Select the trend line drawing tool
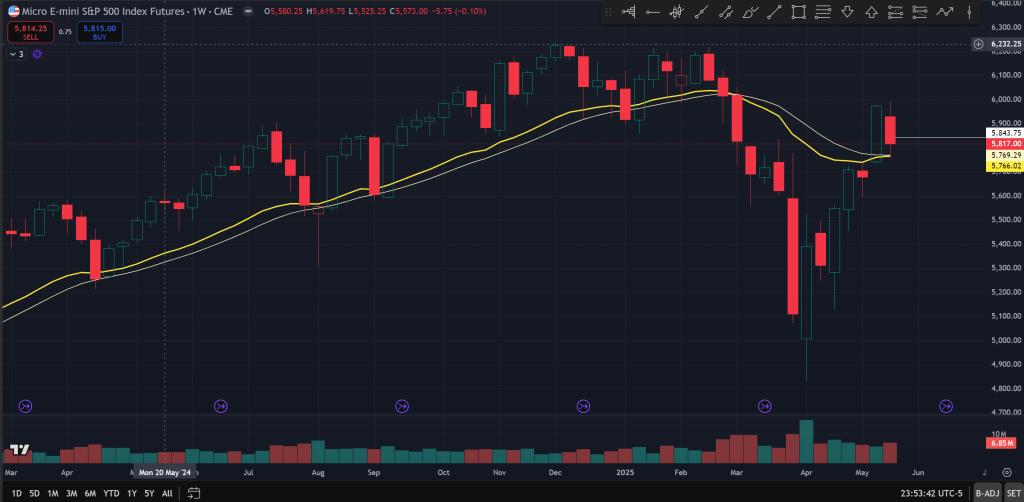This screenshot has height=502, width=1024. click(x=701, y=12)
